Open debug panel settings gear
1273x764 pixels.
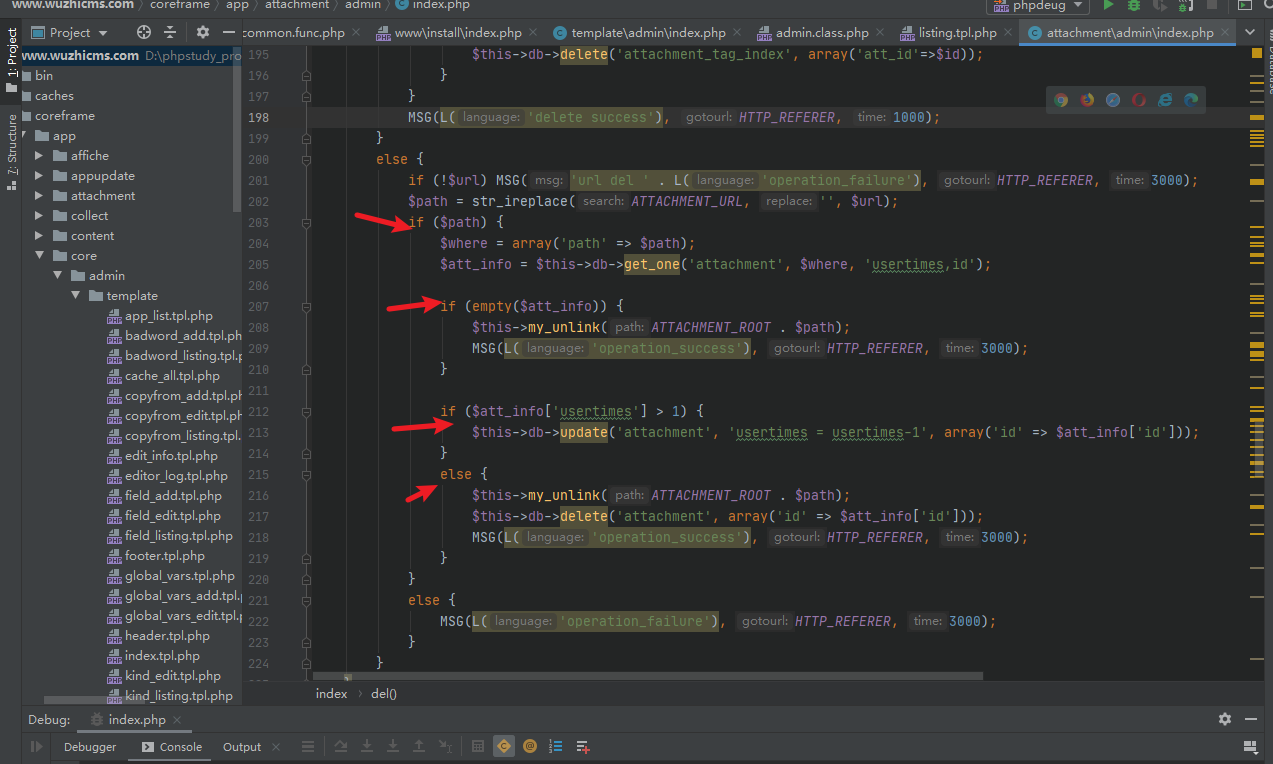[1225, 719]
